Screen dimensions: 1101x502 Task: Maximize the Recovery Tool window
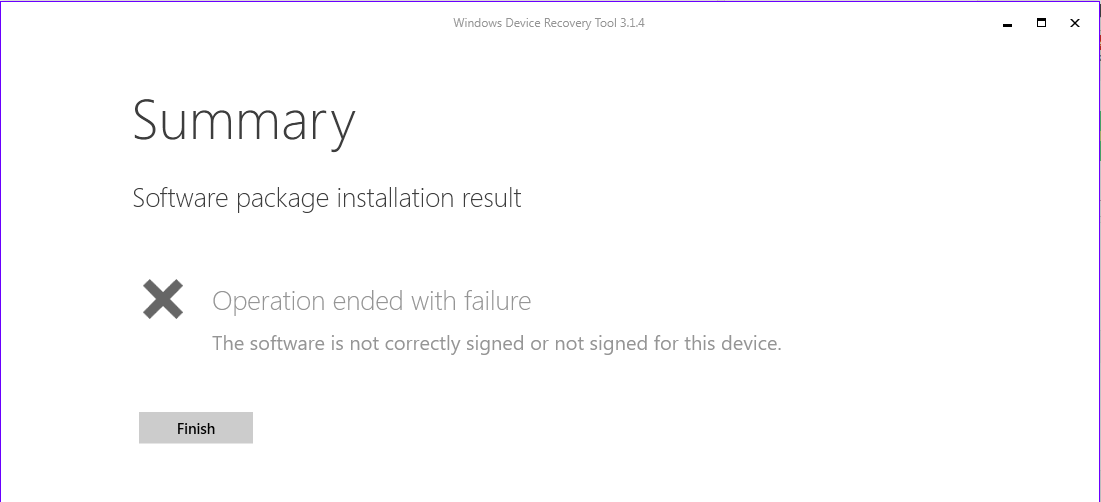[1041, 23]
